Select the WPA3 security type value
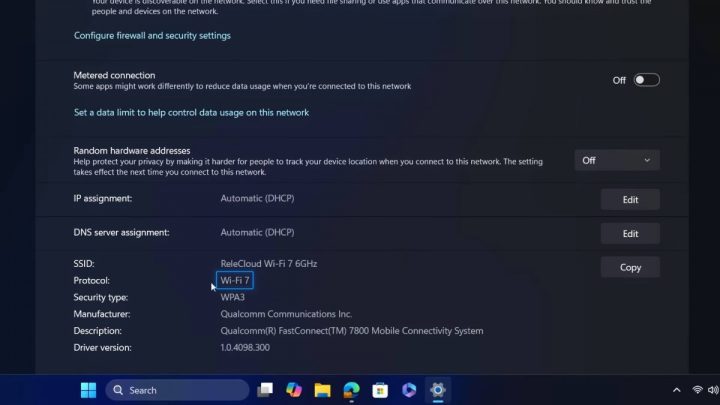 click(x=232, y=297)
